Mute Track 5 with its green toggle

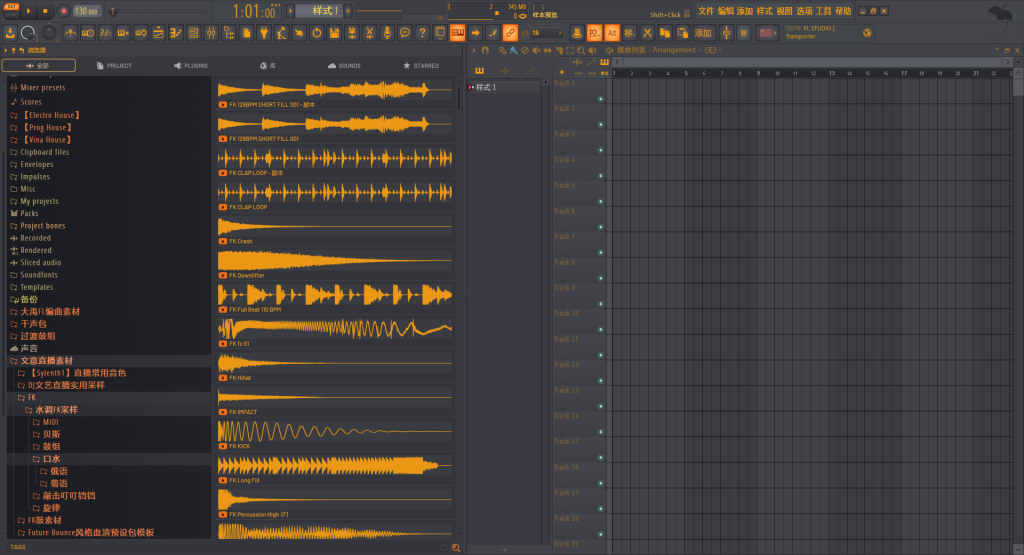(x=601, y=202)
